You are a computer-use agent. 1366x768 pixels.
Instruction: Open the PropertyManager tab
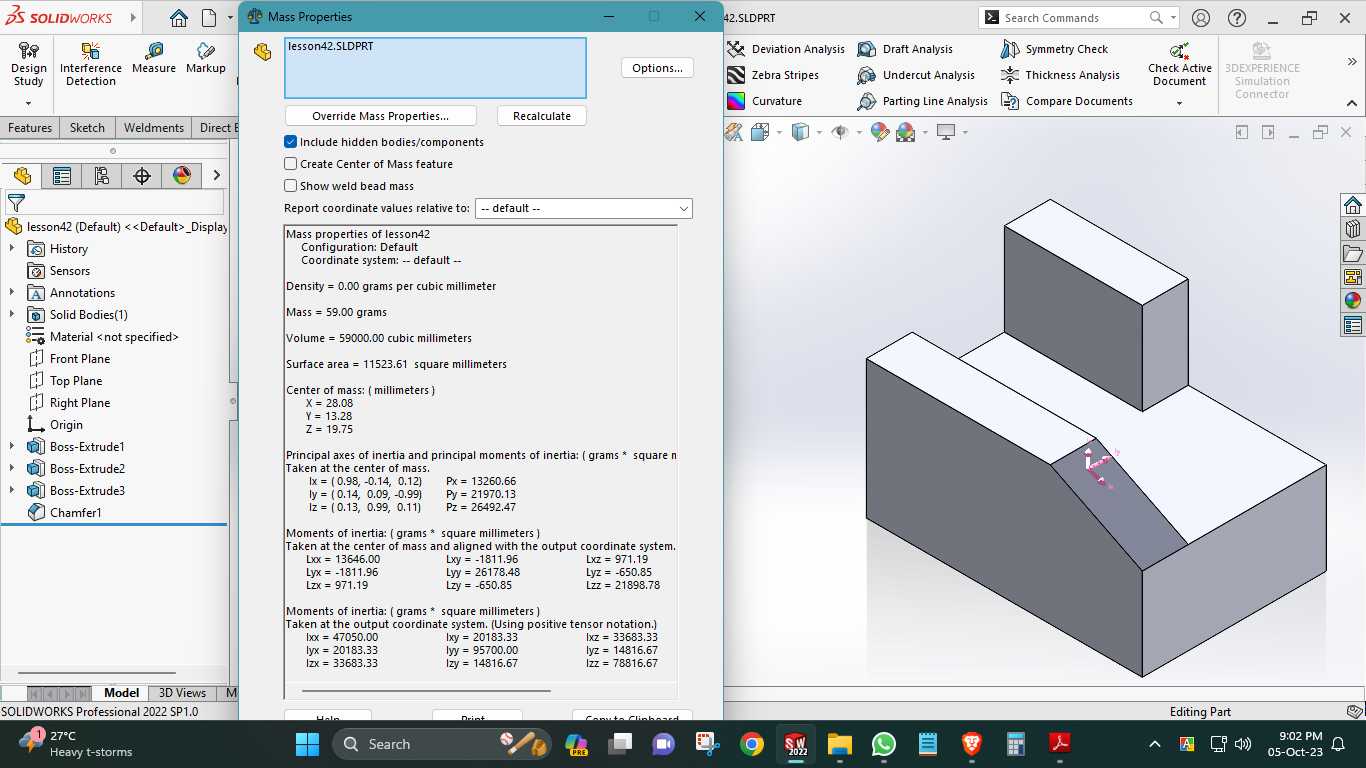[62, 176]
